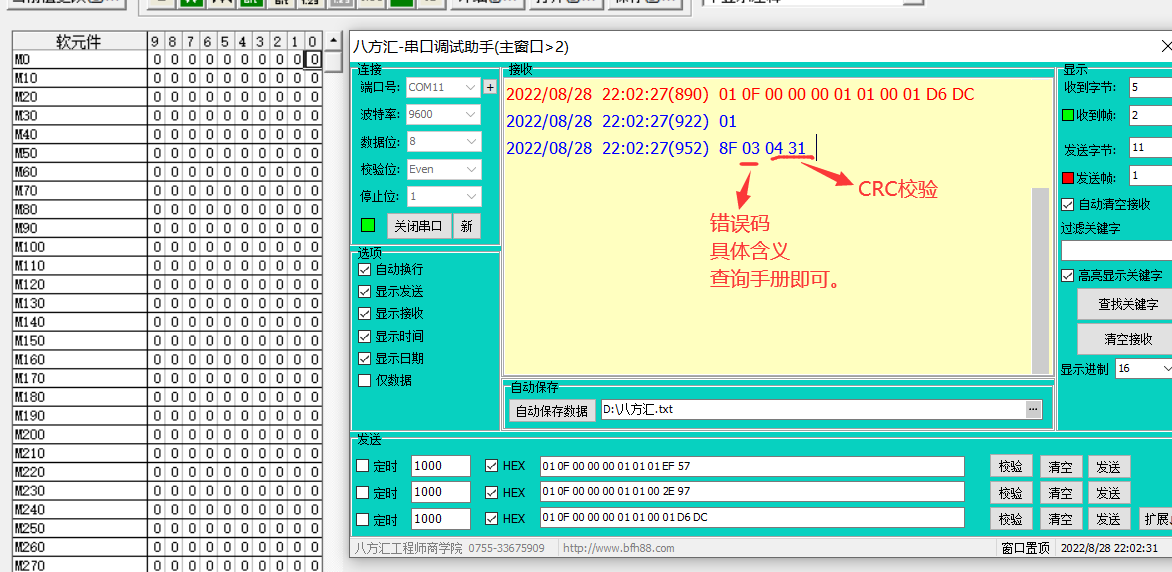This screenshot has height=572, width=1172.
Task: Click the 过滤关键字 input field
Action: click(1115, 250)
